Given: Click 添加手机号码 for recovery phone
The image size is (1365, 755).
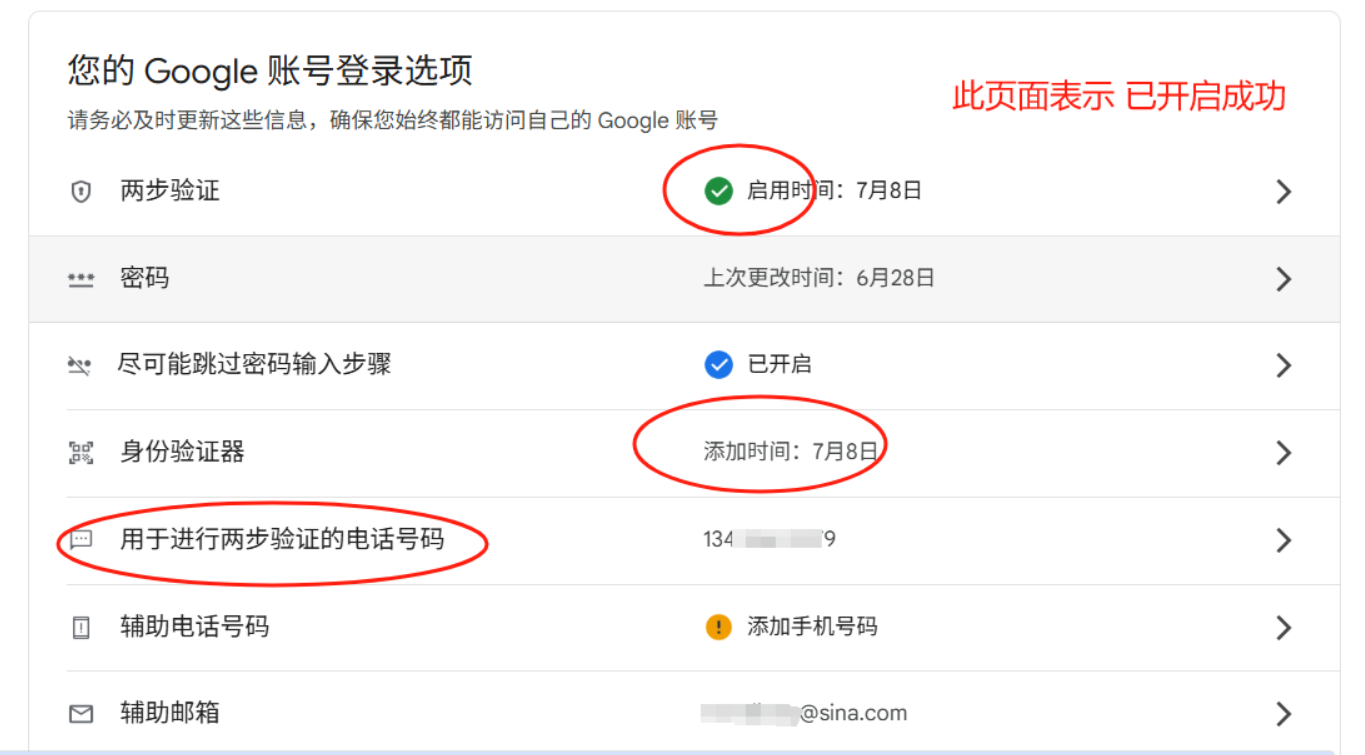Looking at the screenshot, I should [812, 627].
